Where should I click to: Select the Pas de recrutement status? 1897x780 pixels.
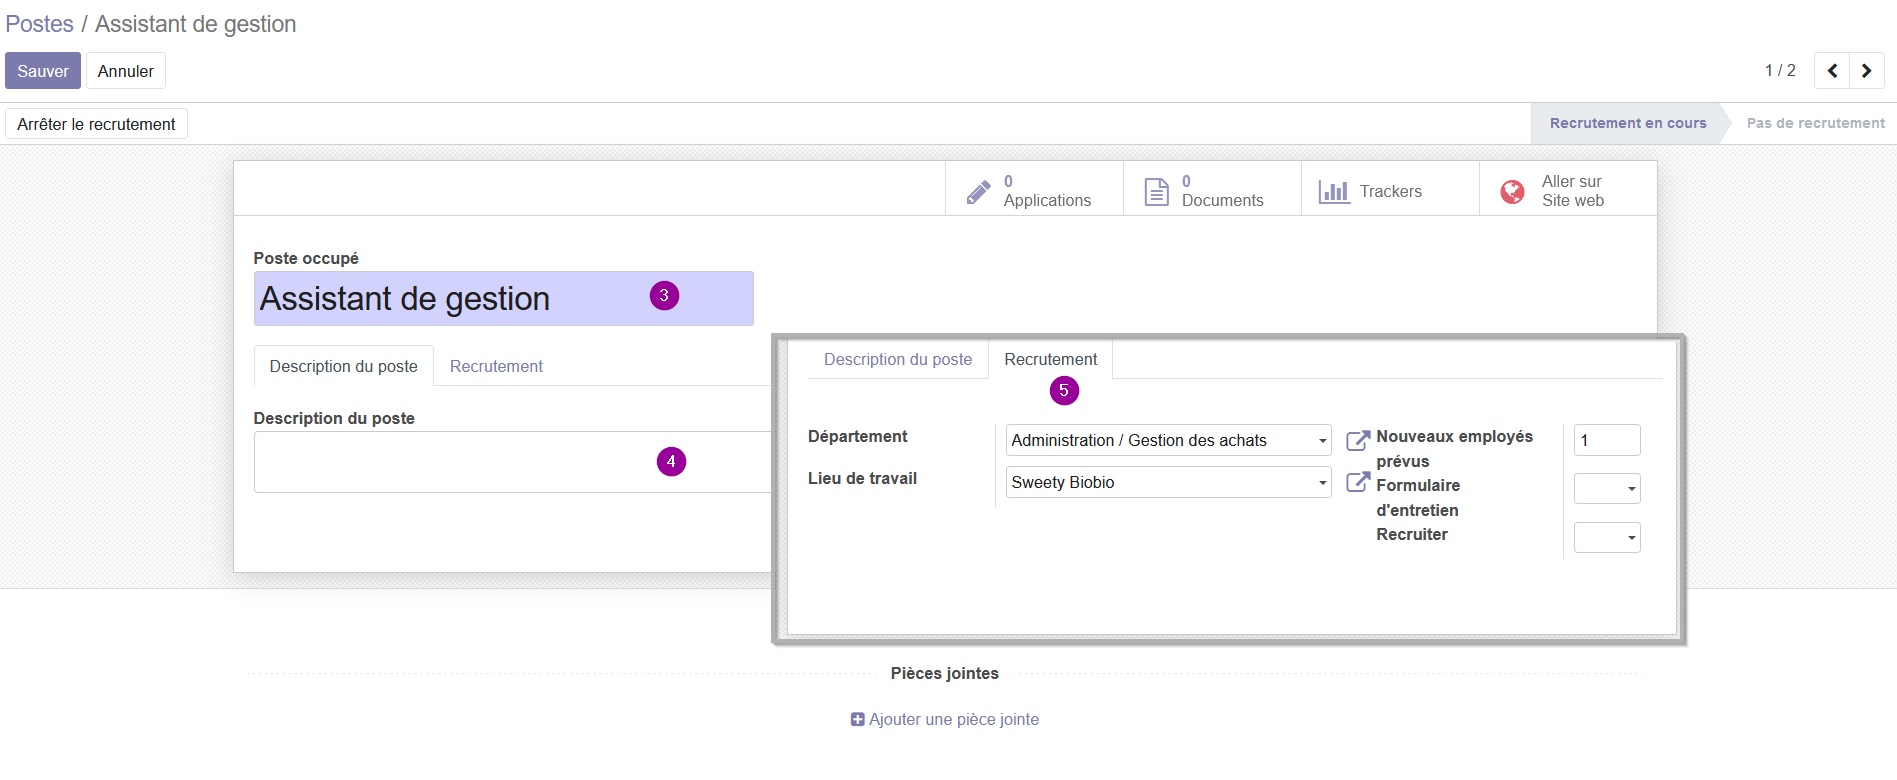(x=1815, y=123)
